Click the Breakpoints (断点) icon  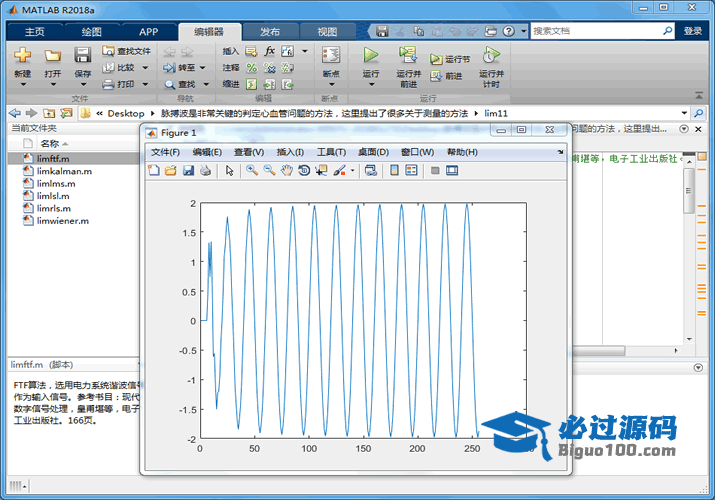coord(331,56)
